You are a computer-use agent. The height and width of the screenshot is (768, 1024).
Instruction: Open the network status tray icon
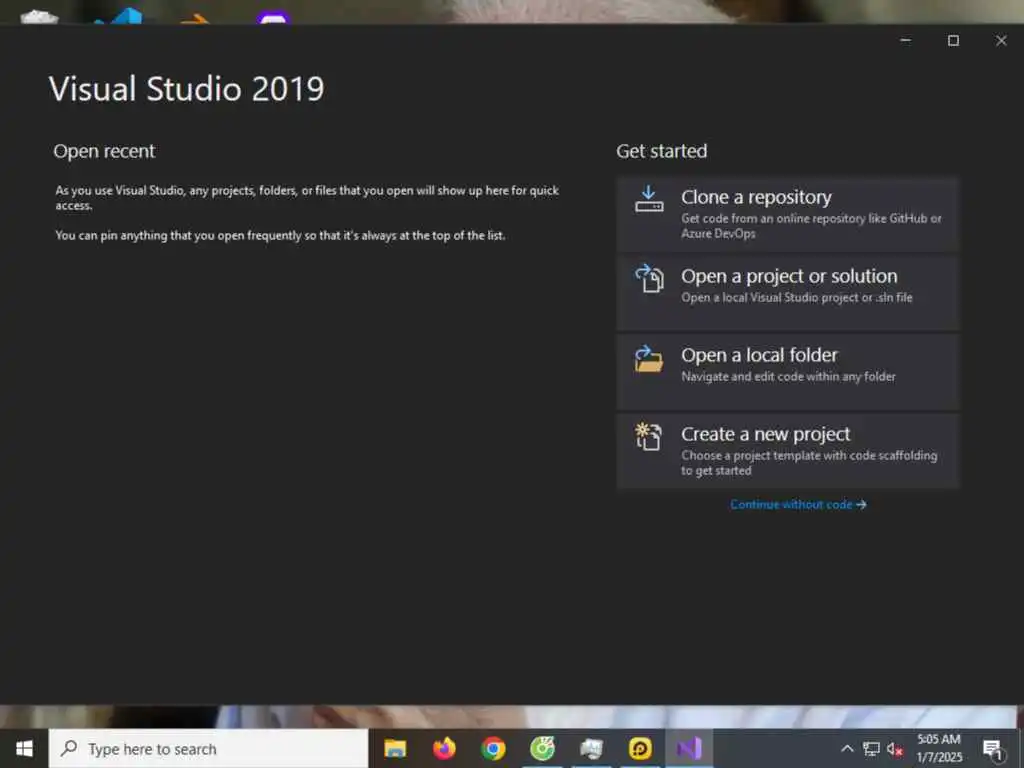pyautogui.click(x=871, y=749)
